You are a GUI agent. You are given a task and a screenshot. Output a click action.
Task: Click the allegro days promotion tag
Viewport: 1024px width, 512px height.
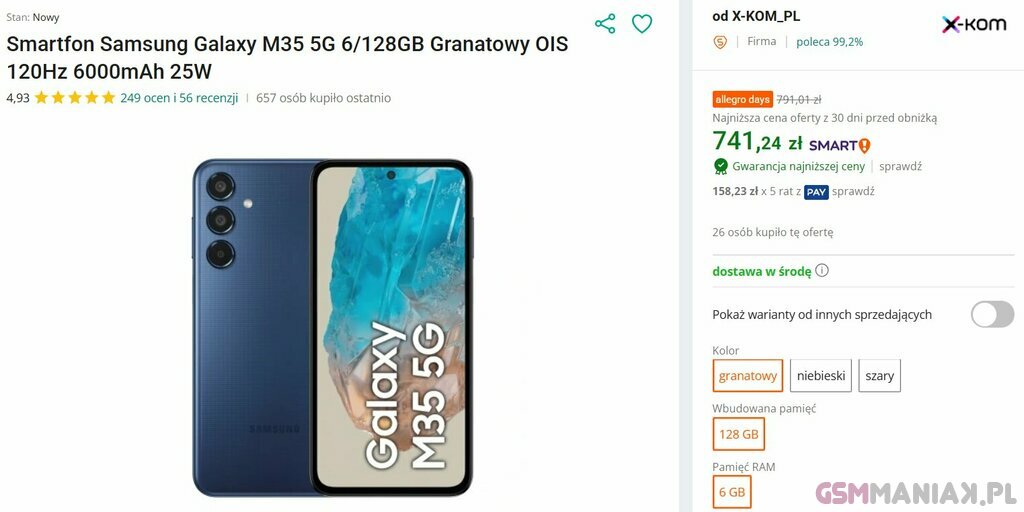coord(743,99)
